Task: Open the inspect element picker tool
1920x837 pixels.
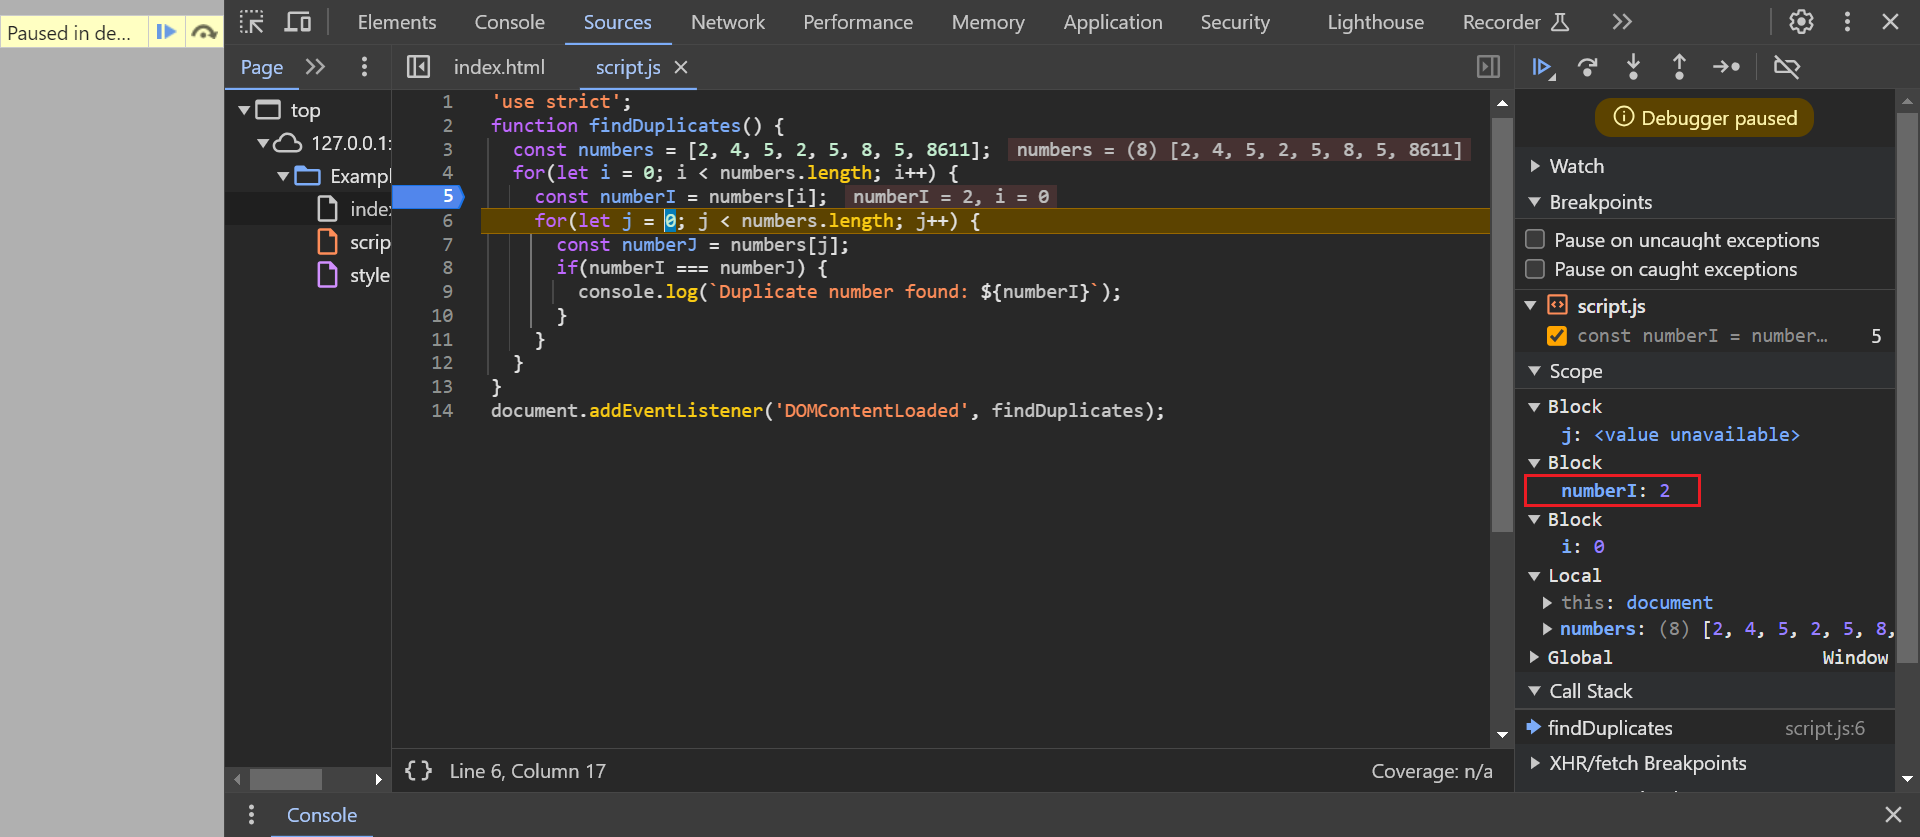Action: point(252,22)
